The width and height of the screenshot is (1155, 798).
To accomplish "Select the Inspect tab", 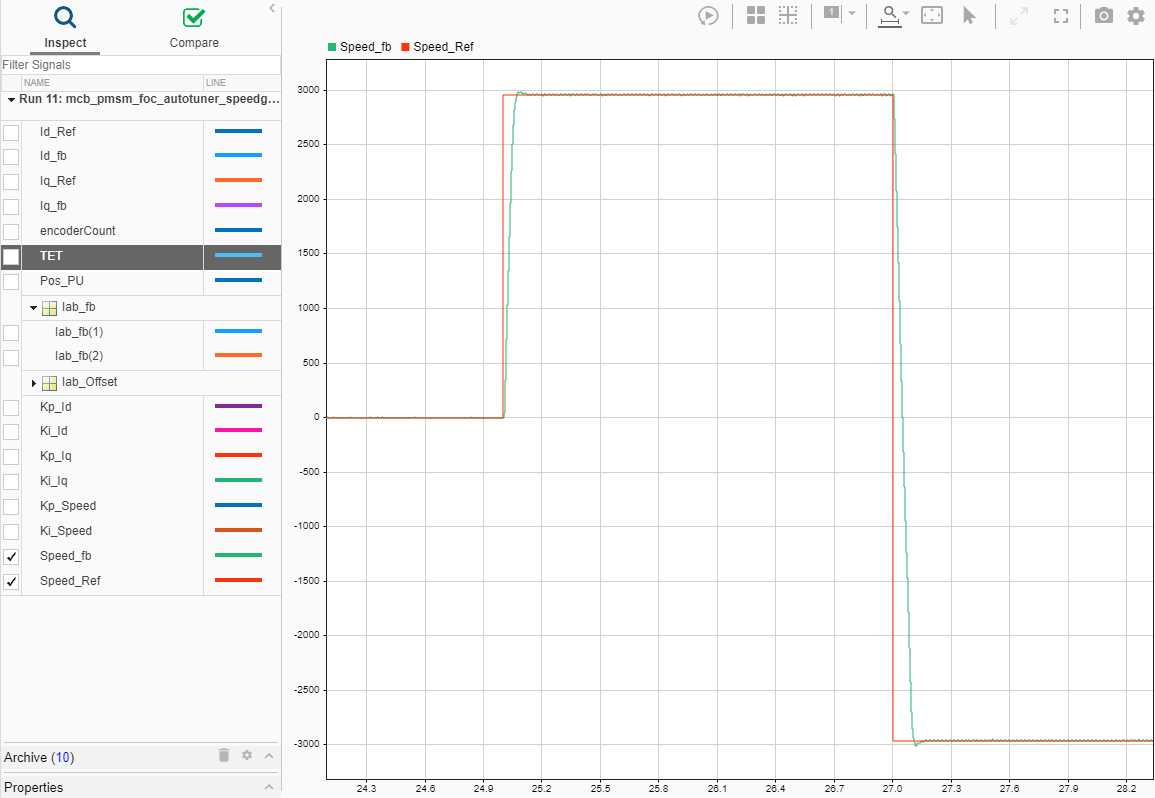I will pyautogui.click(x=65, y=28).
